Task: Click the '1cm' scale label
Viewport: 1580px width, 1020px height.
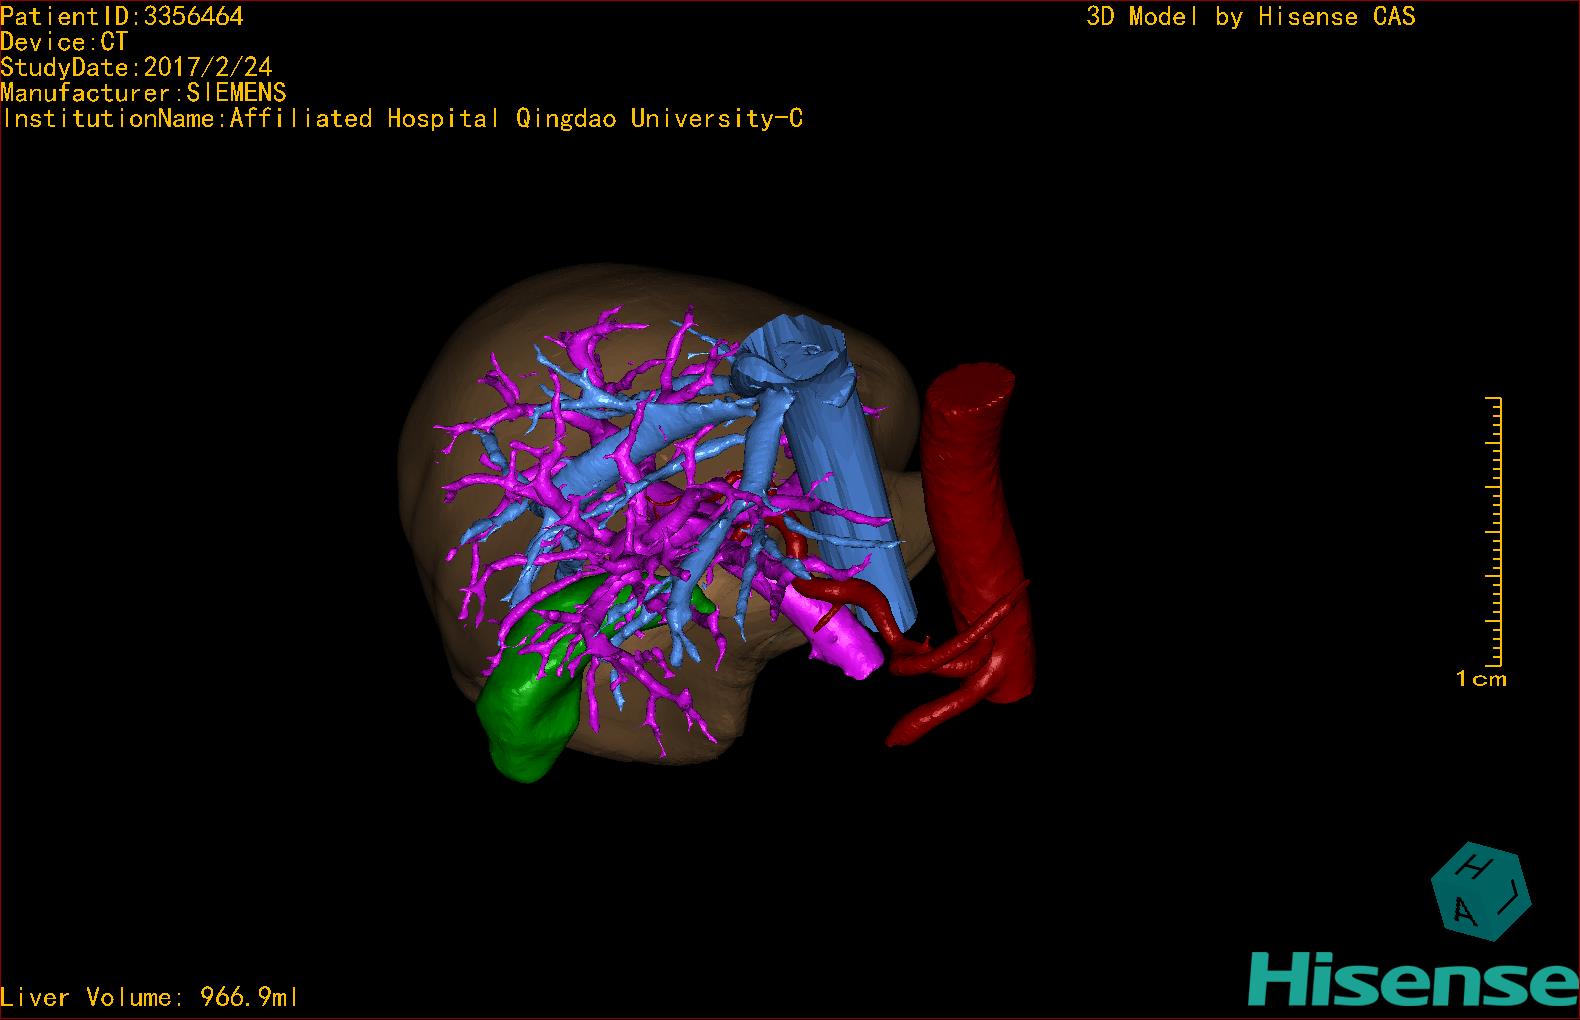Action: tap(1481, 679)
